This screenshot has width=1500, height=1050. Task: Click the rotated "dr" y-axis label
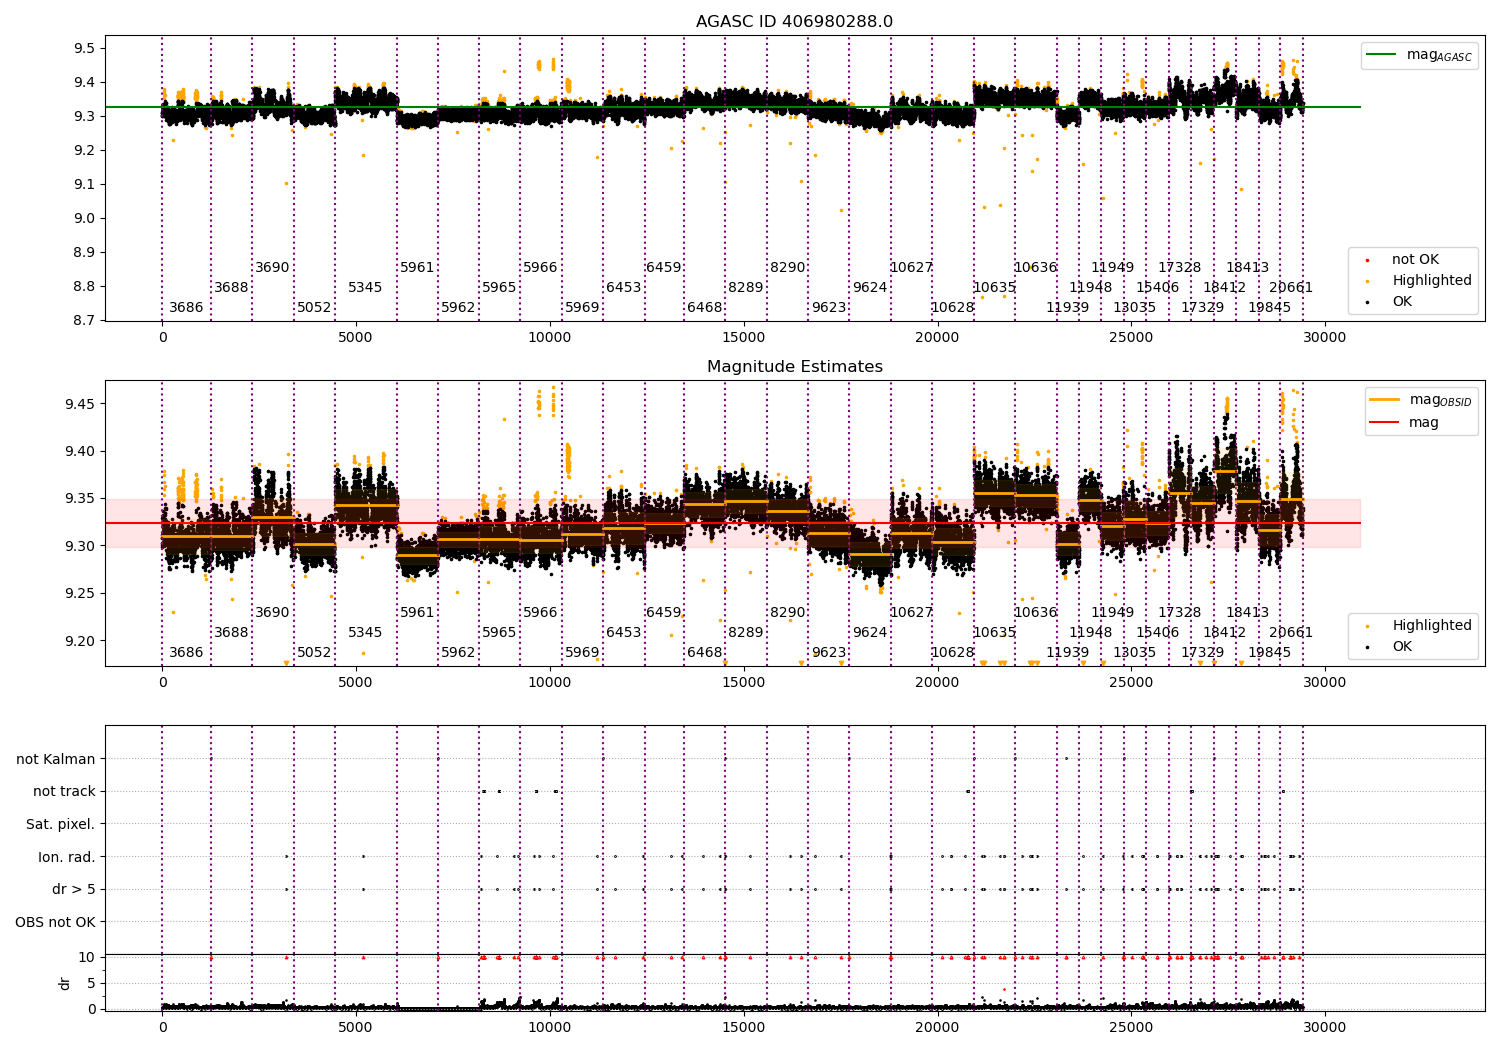pyautogui.click(x=65, y=983)
